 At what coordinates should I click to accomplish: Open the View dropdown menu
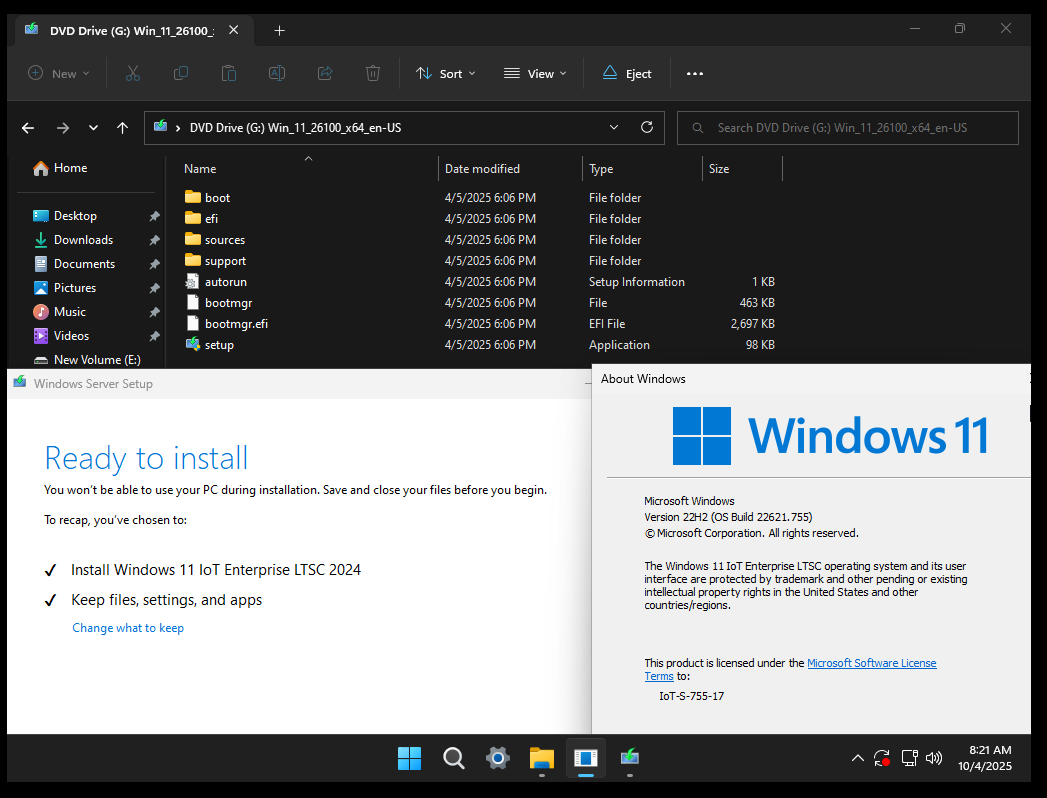click(x=535, y=73)
